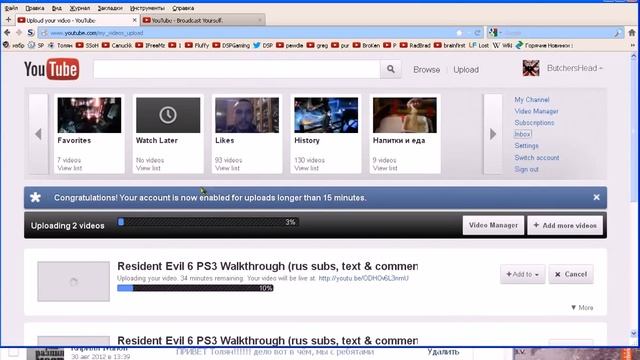Show previous playlists with left arrow
This screenshot has width=640, height=360.
38,134
